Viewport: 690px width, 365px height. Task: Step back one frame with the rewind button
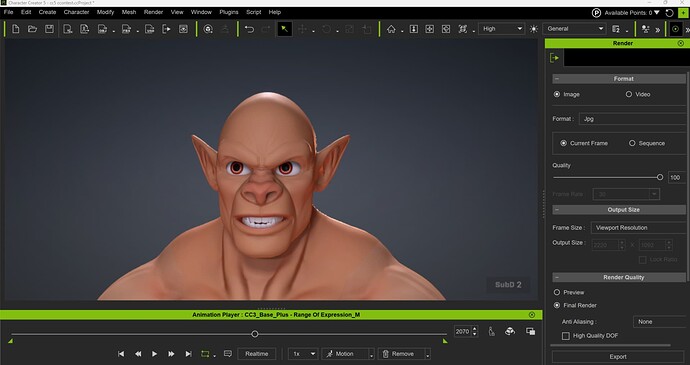pyautogui.click(x=138, y=354)
